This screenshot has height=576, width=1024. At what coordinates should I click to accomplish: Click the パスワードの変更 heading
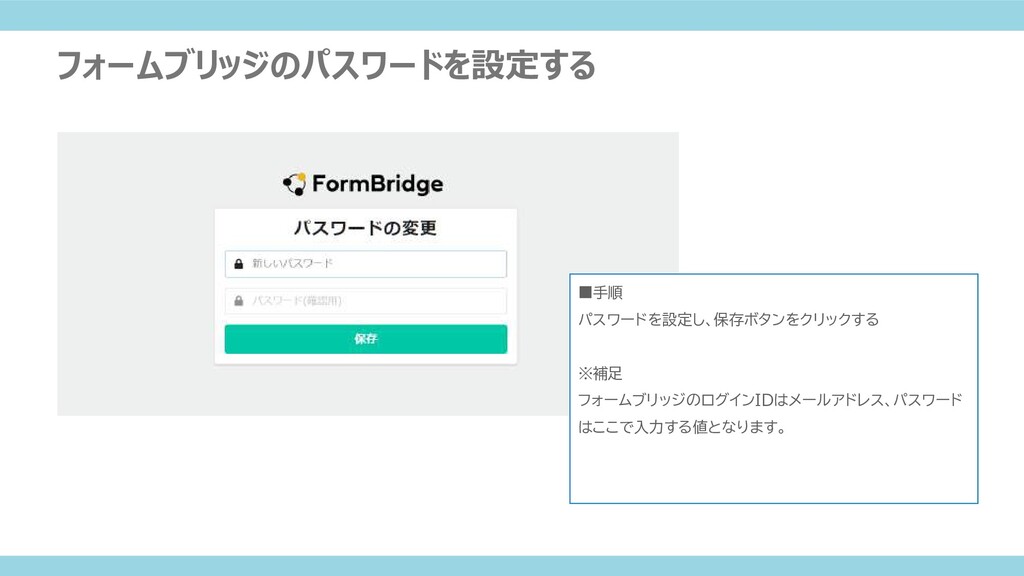pos(365,228)
